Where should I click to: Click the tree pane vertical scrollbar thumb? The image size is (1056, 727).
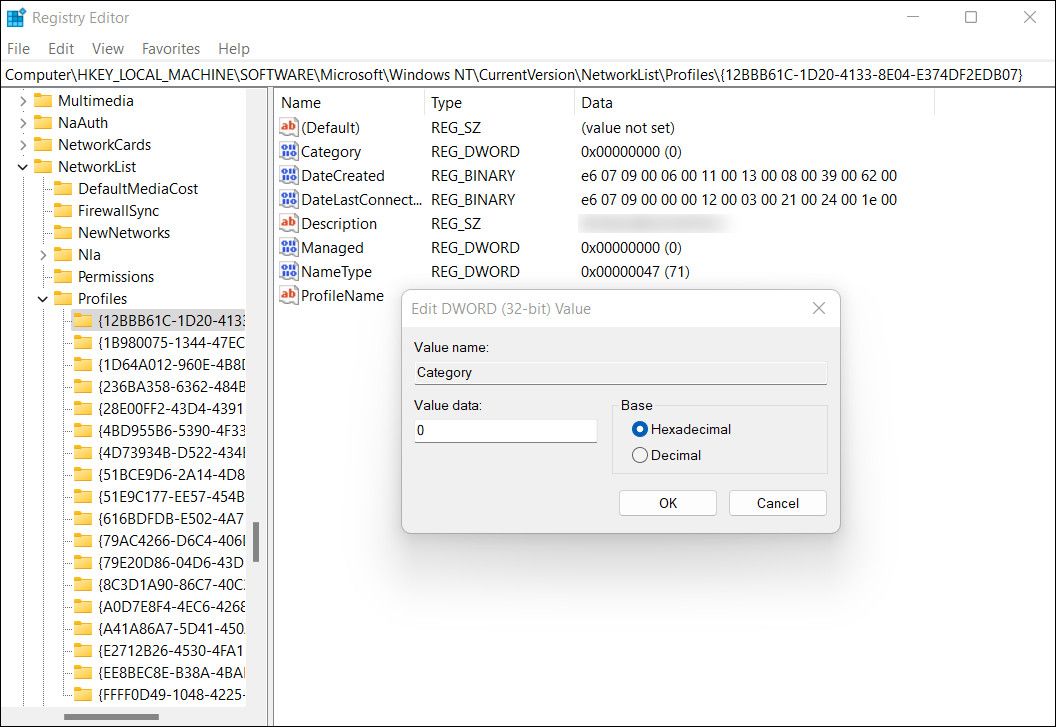256,542
